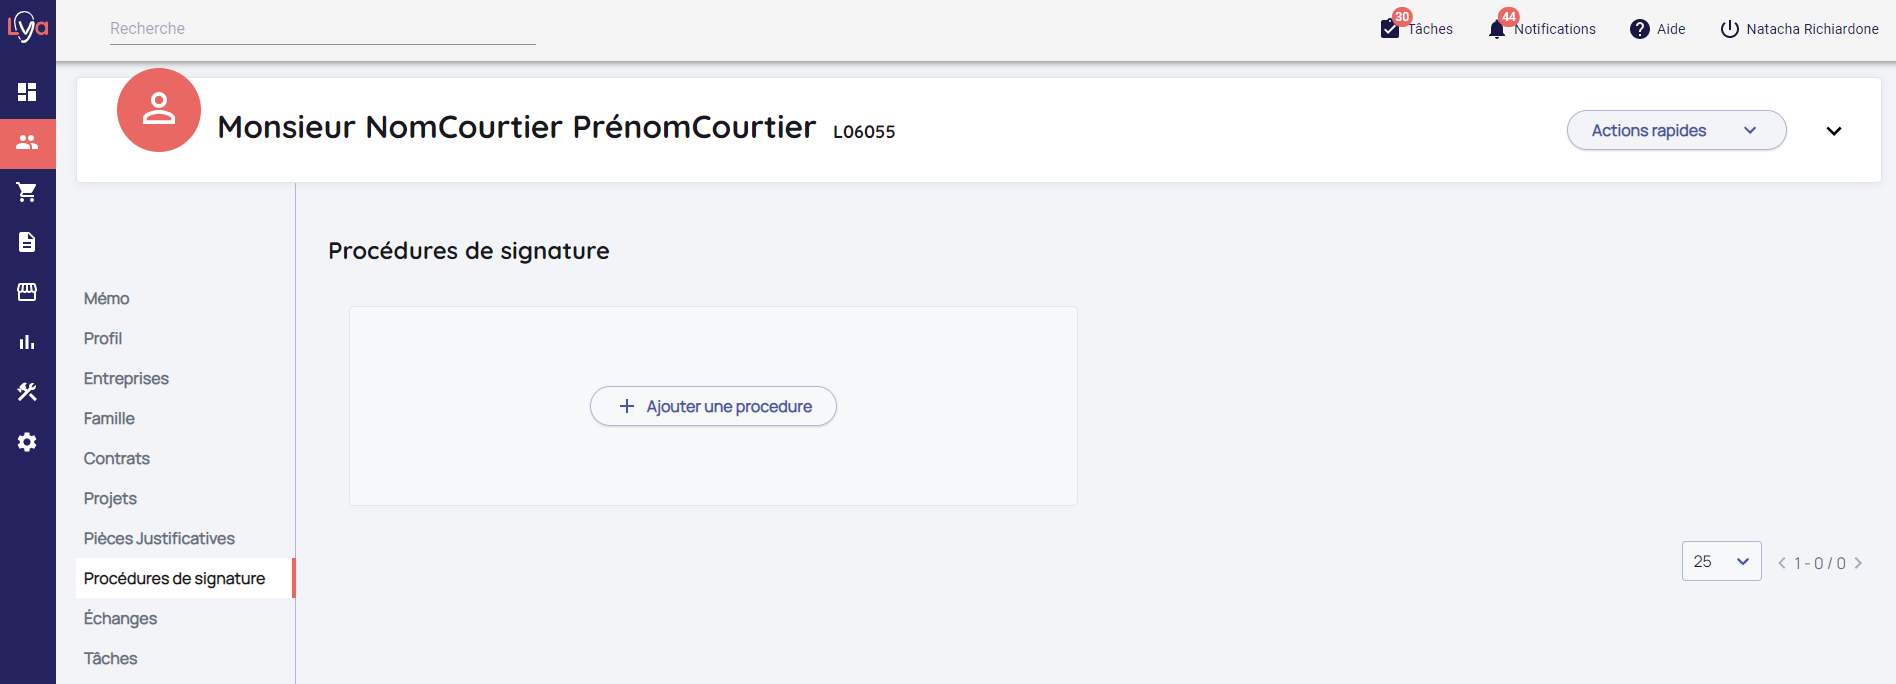Click the storefront icon in sidebar
The image size is (1896, 684).
[x=27, y=292]
